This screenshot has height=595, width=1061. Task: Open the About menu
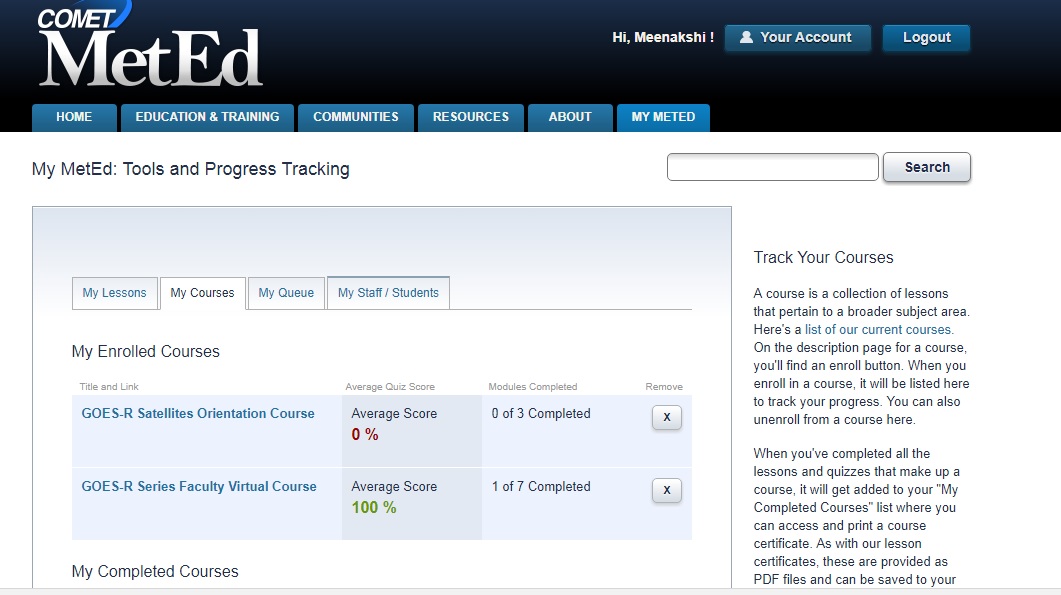(570, 117)
